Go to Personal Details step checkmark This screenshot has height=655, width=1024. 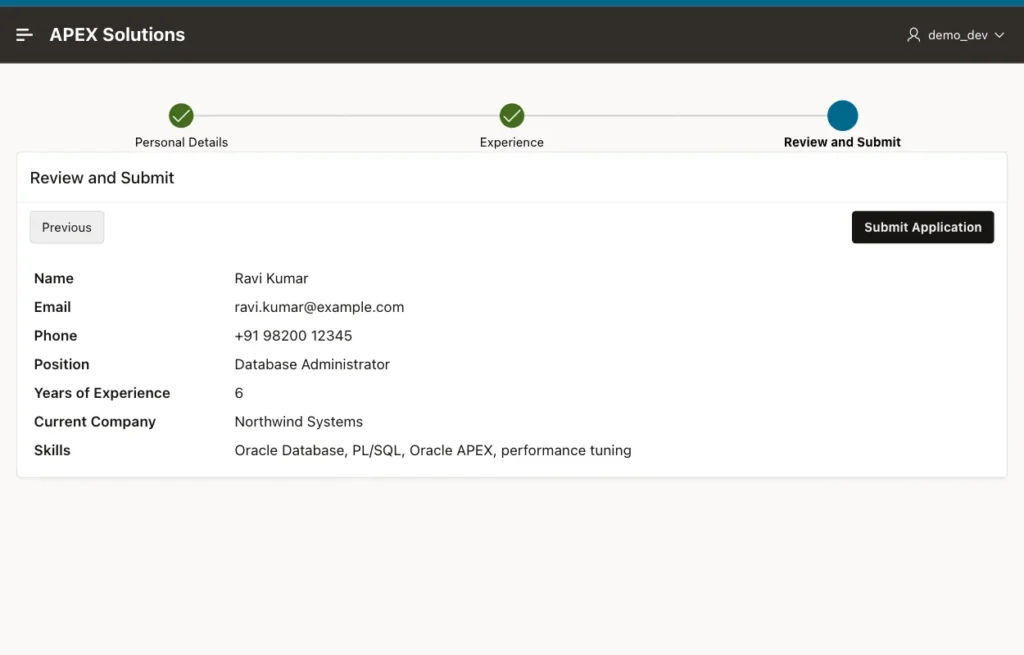(x=181, y=116)
